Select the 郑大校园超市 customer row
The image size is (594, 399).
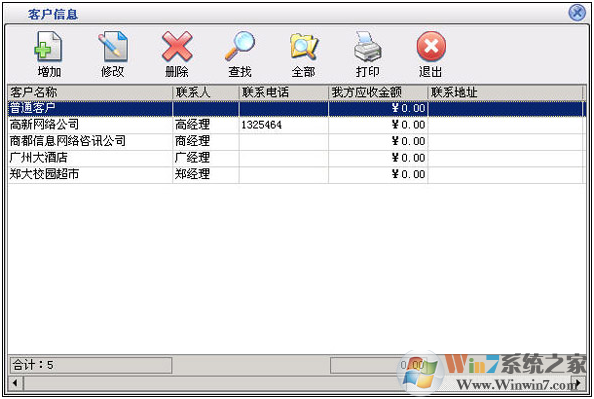(x=297, y=174)
